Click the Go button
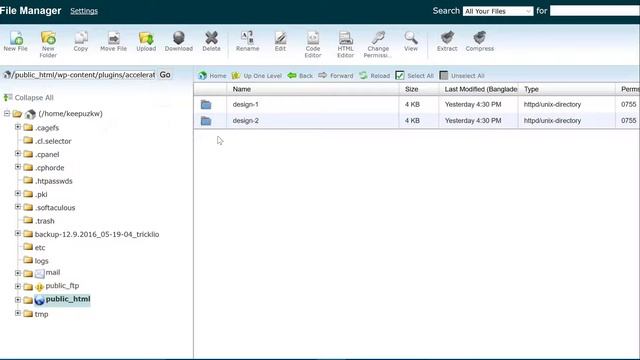The image size is (640, 360). (165, 75)
